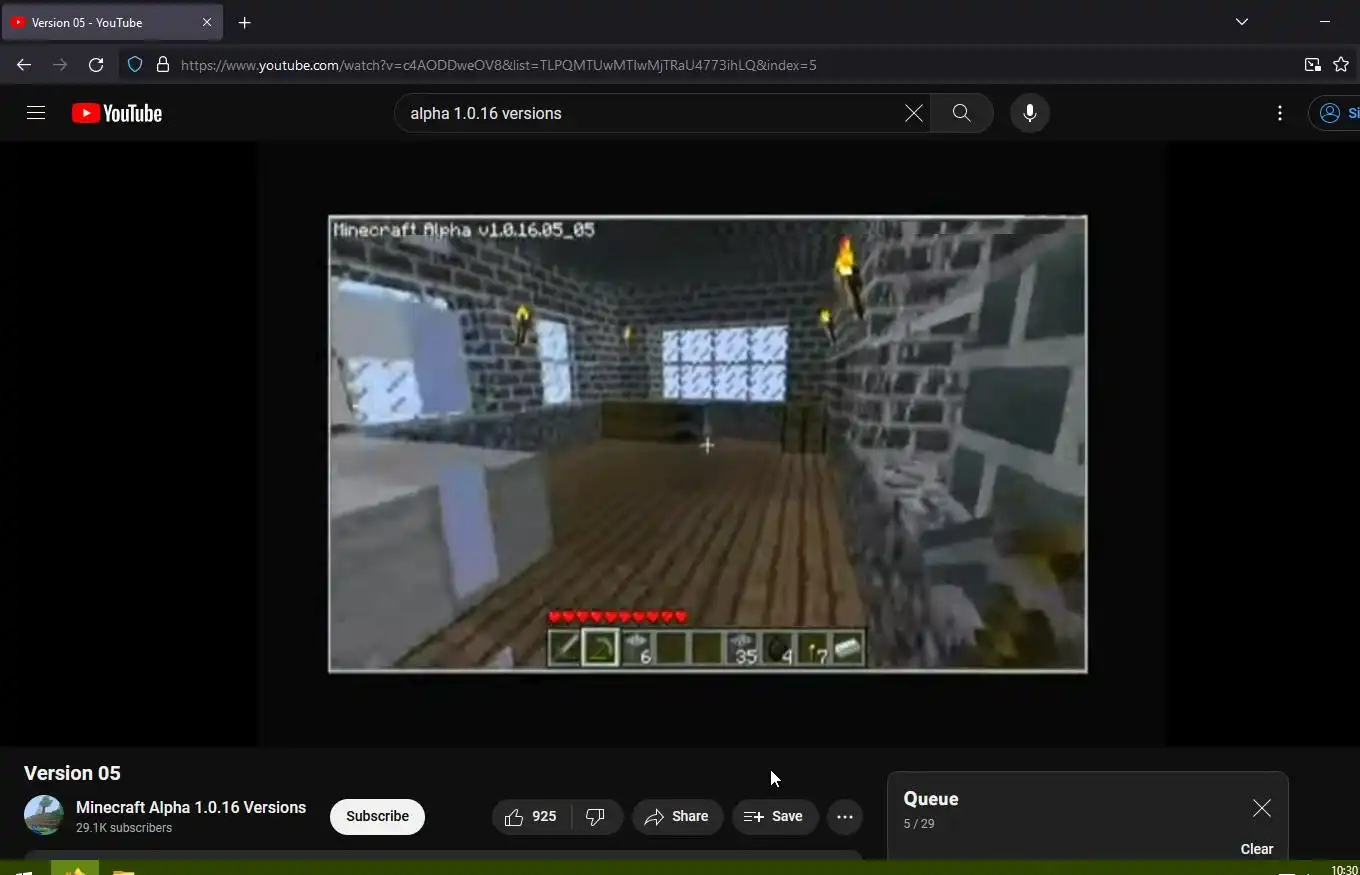Click the Sign in button

1335,113
